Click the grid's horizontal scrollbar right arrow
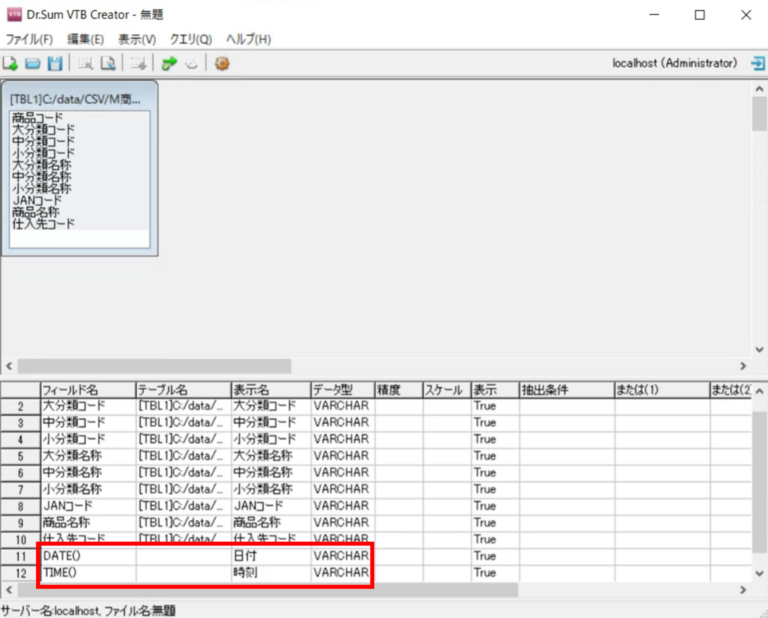 (742, 590)
